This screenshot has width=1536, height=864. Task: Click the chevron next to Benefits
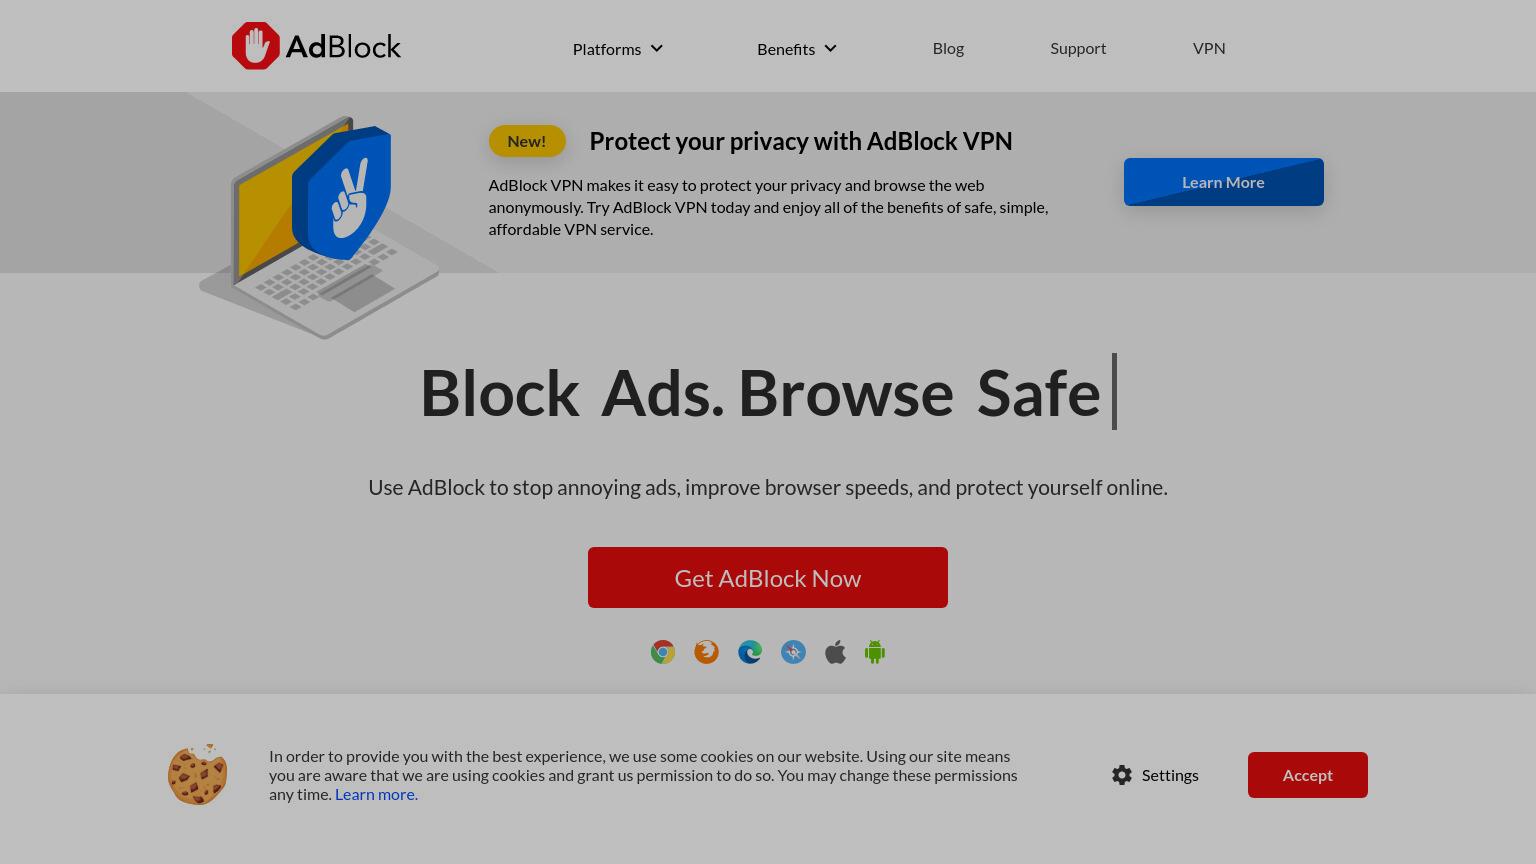click(x=830, y=48)
